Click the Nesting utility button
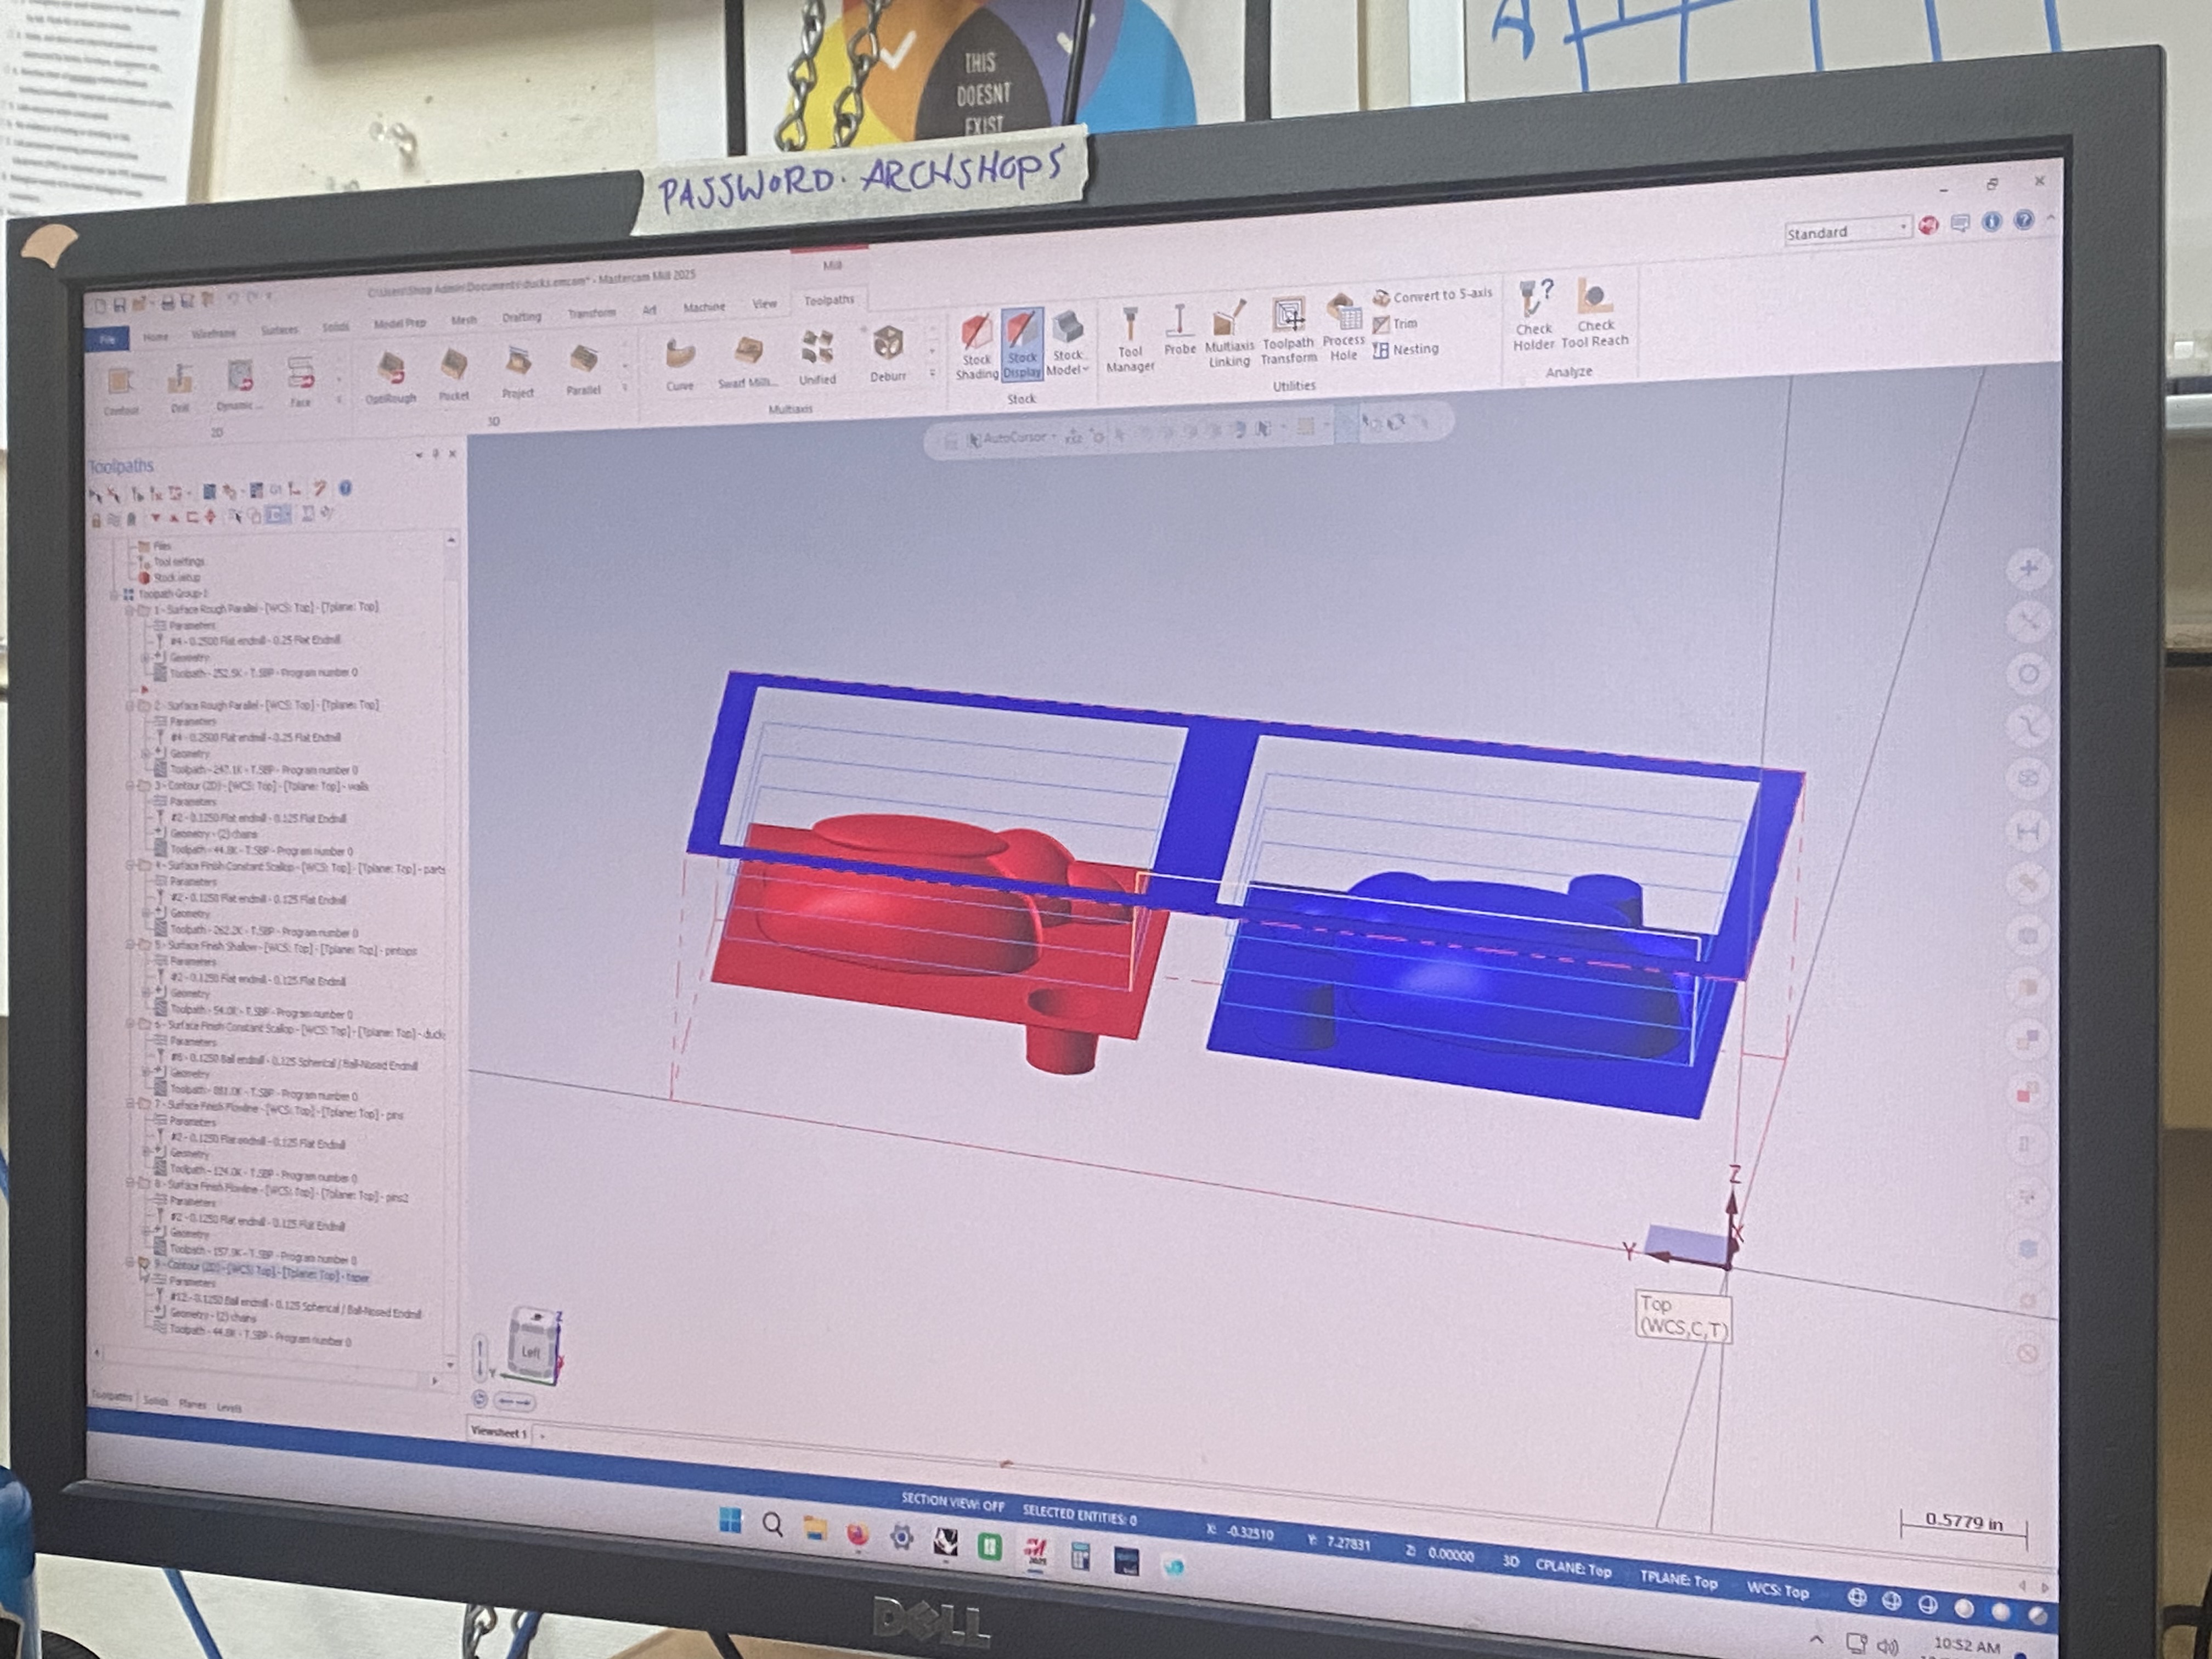 pos(1405,350)
